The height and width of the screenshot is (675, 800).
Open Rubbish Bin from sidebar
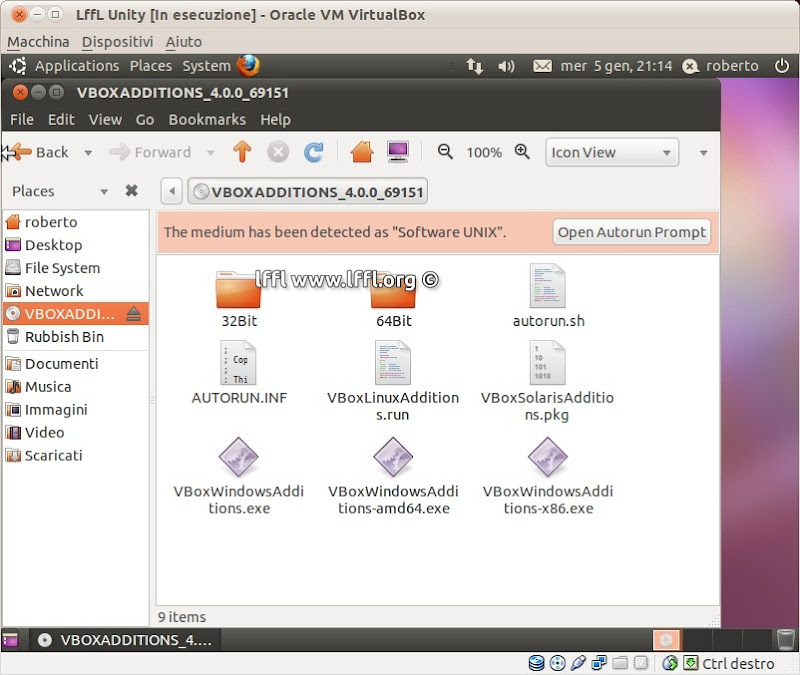(76, 337)
